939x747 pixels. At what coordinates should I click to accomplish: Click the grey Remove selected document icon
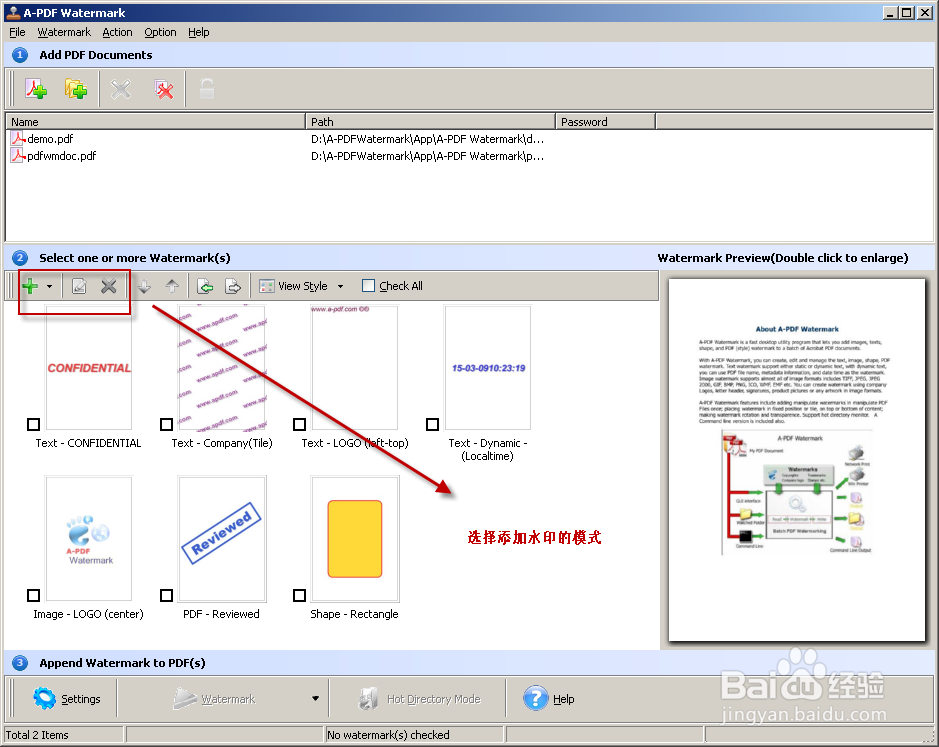(120, 89)
